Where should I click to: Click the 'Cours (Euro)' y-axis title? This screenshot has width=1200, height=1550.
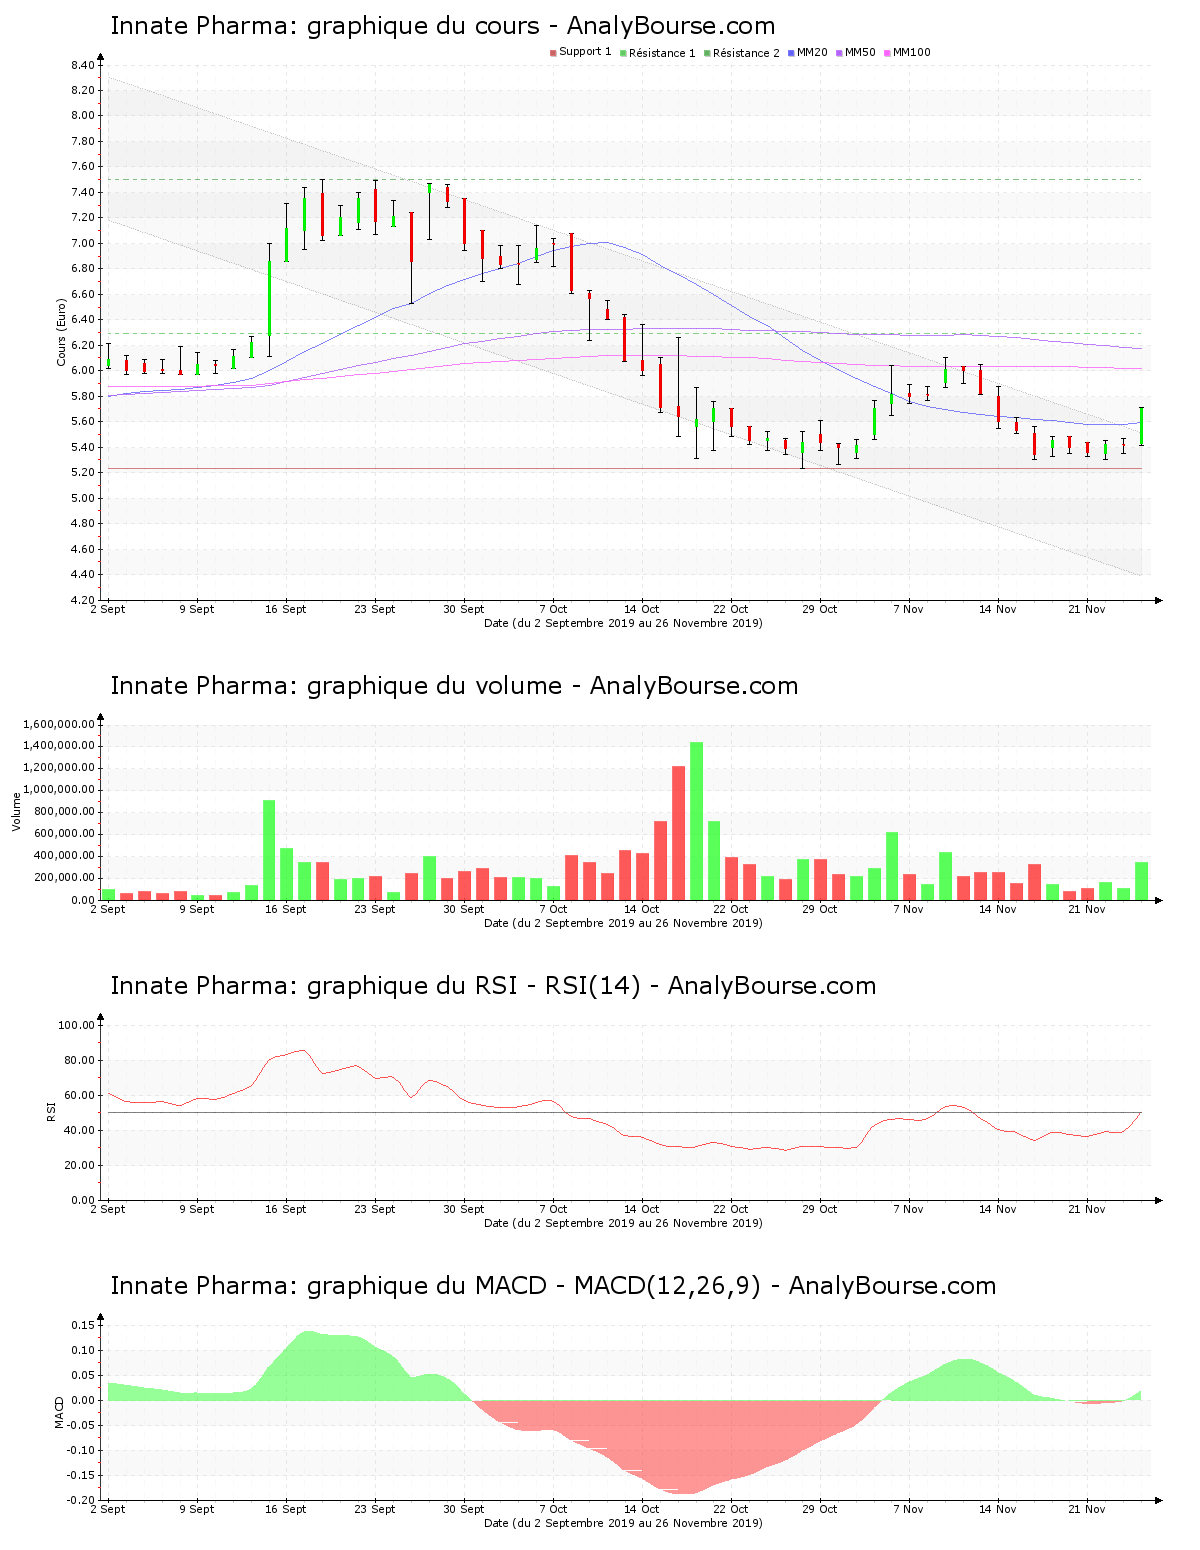tap(61, 332)
